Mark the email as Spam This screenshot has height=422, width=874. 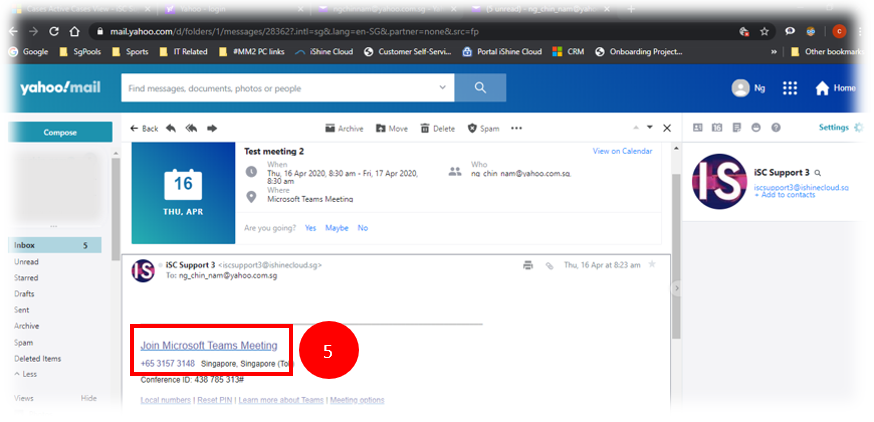coord(483,128)
